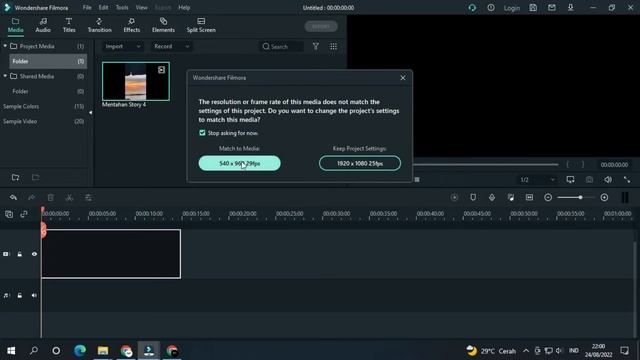Click the preview volume icon
Viewport: 640px width, 360px height.
[x=608, y=180]
